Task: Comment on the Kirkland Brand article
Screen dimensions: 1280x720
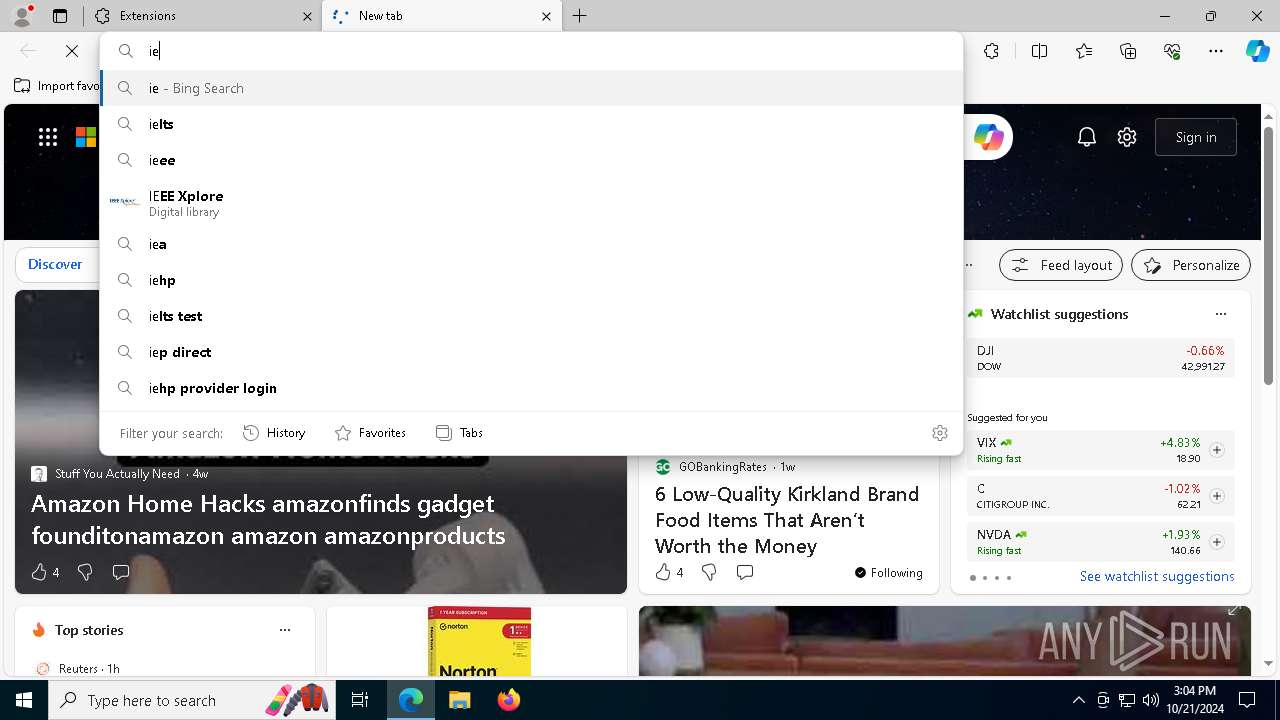Action: click(x=745, y=572)
